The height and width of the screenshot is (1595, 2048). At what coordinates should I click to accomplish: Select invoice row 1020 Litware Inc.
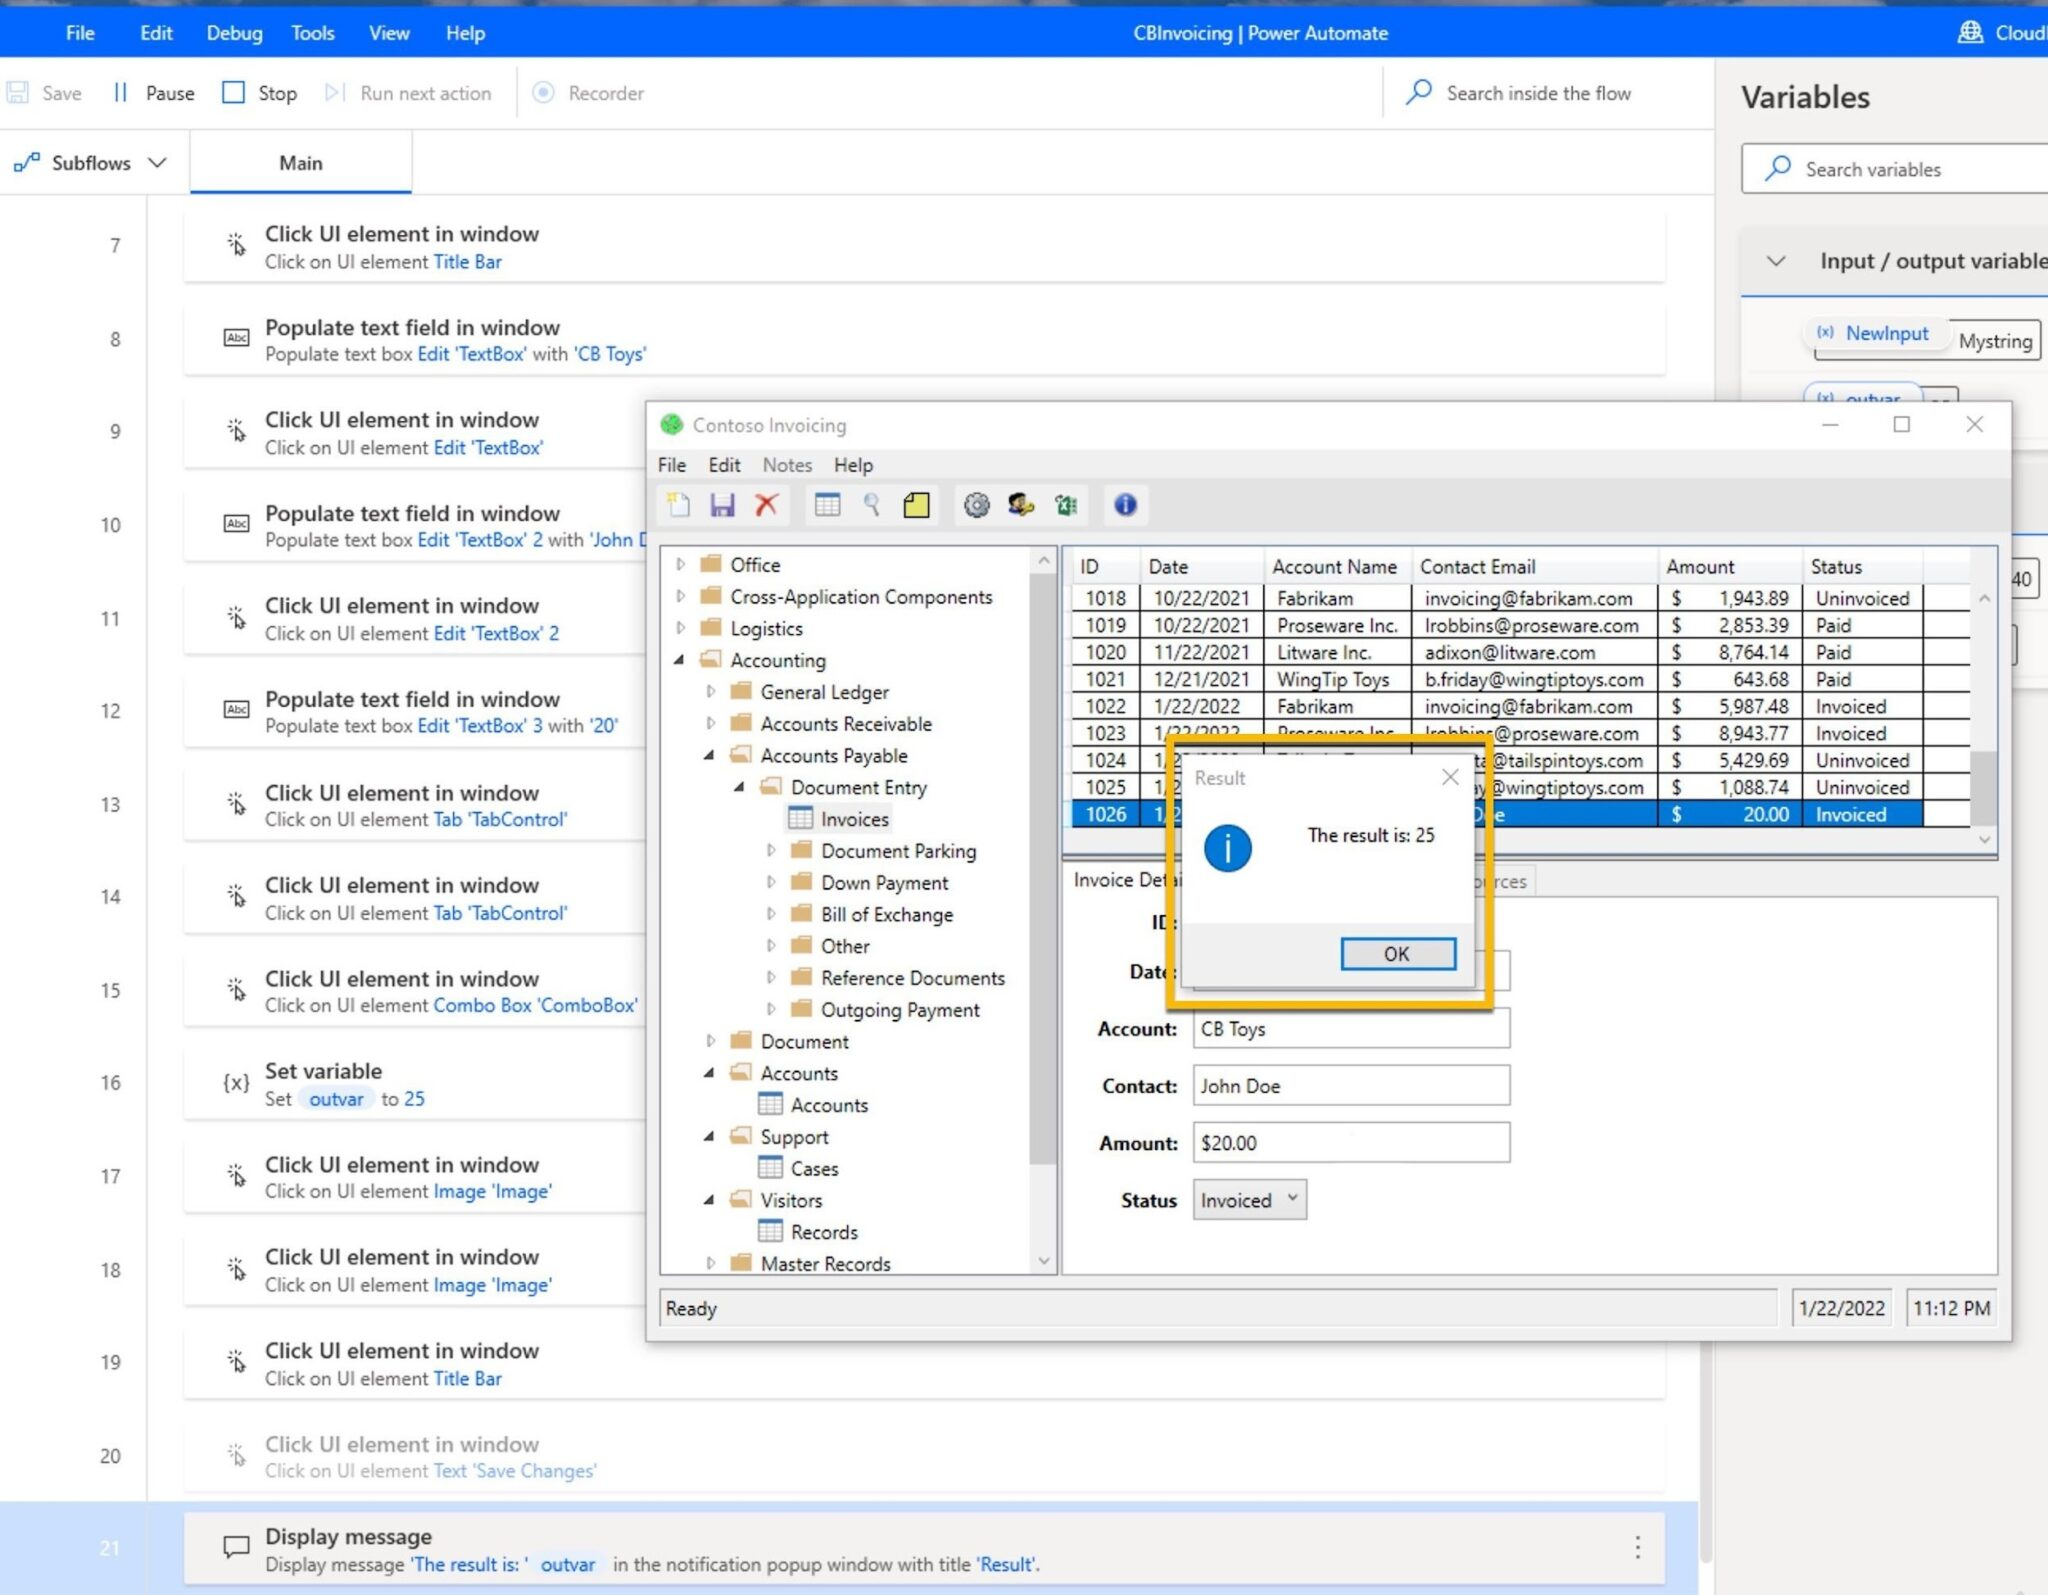point(1497,652)
